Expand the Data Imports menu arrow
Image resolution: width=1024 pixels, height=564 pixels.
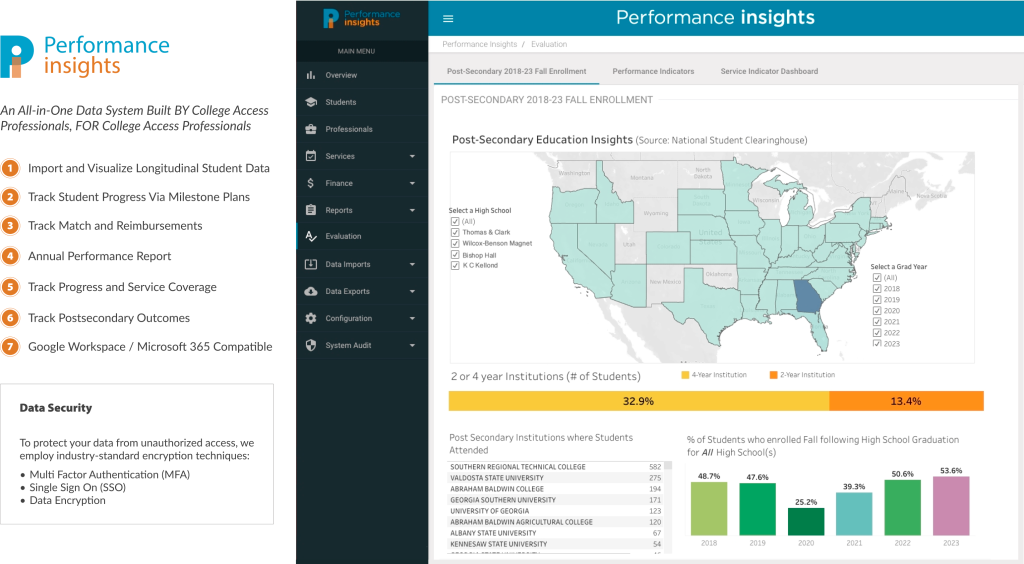pyautogui.click(x=412, y=264)
